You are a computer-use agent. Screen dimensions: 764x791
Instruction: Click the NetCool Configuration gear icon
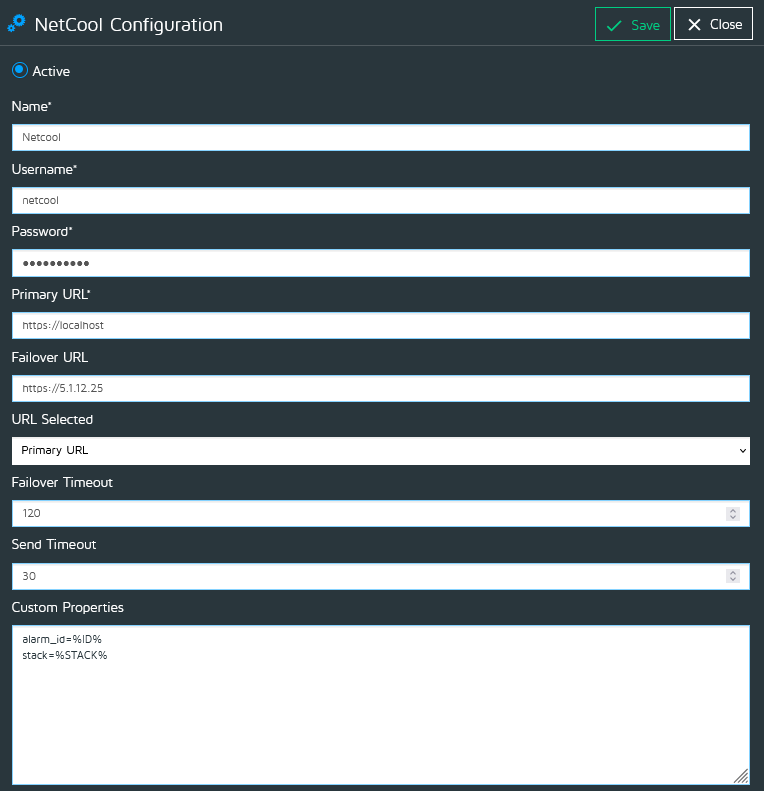[x=17, y=23]
